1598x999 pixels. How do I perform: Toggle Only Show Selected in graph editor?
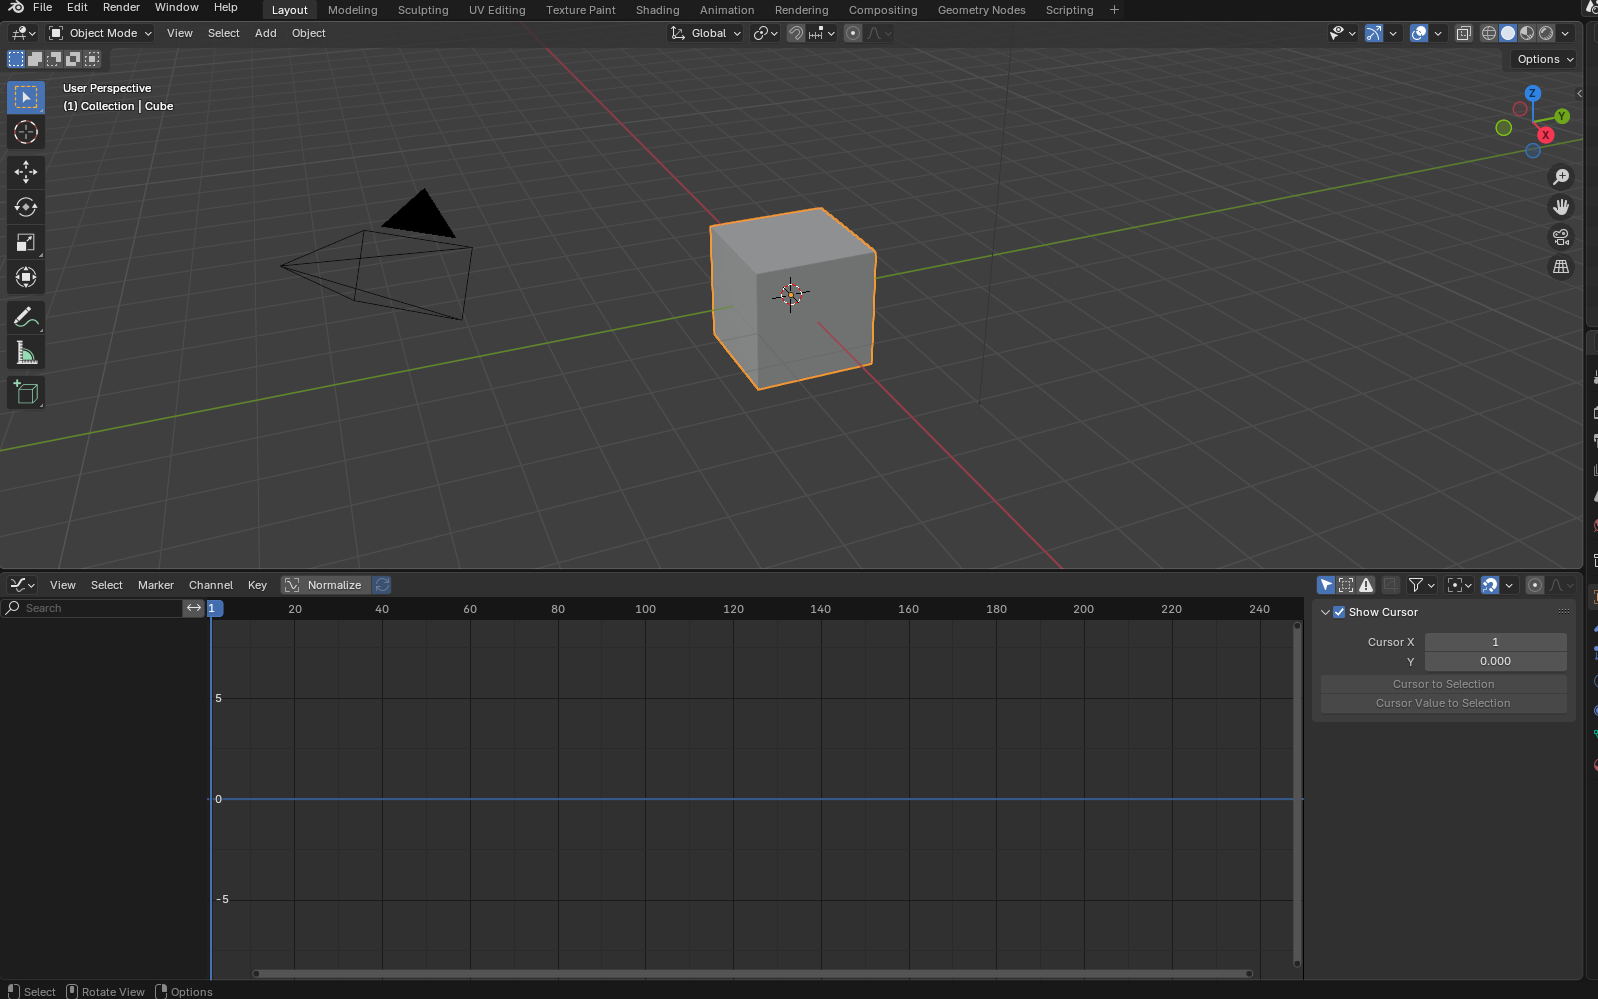pos(1326,585)
